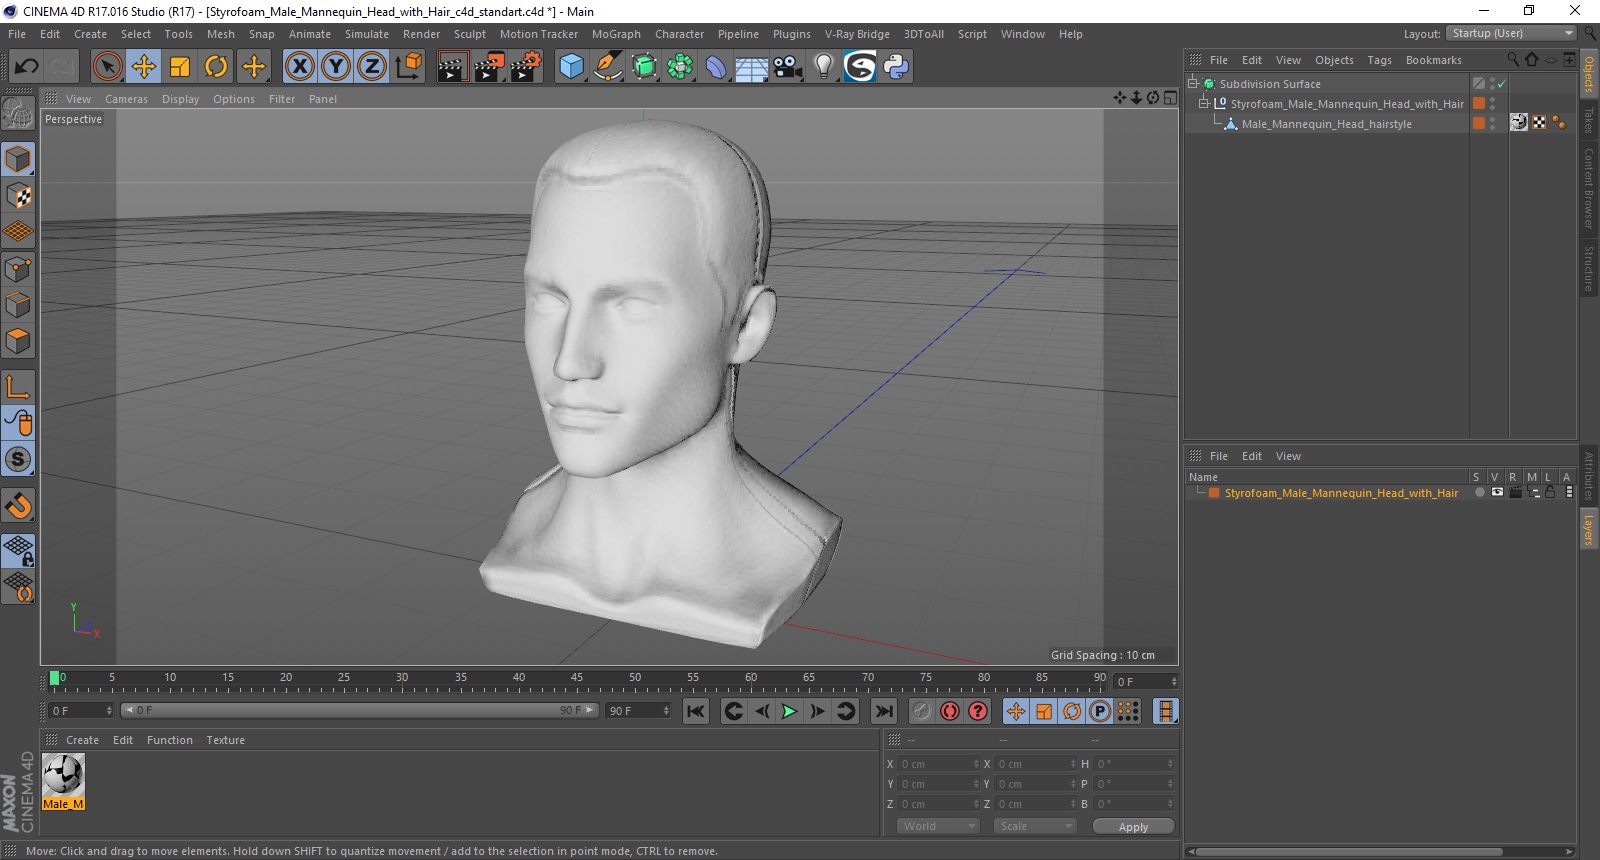Screen dimensions: 1600x860
Task: Toggle Y-axis lock
Action: (x=336, y=67)
